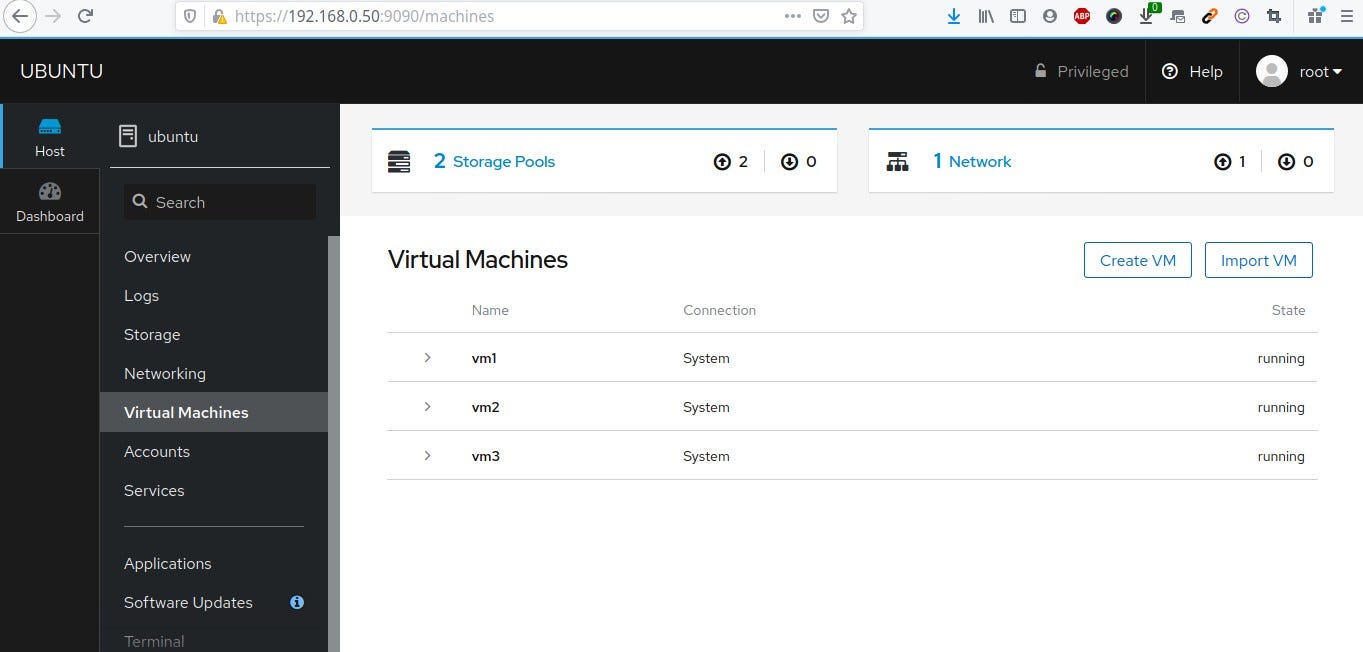Click the State column header
This screenshot has width=1363, height=652.
(1288, 310)
